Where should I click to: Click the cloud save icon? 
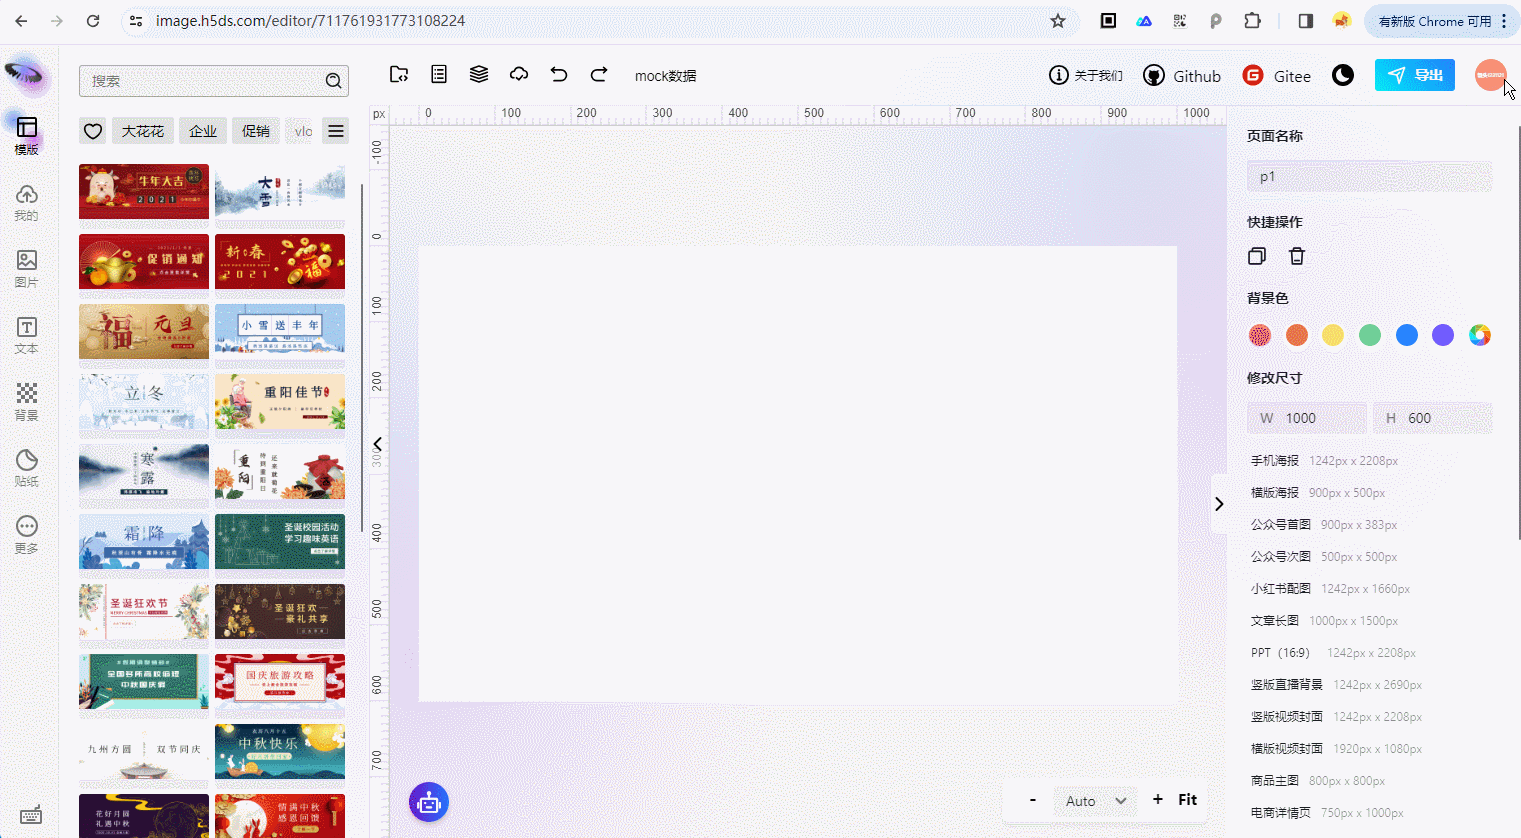[x=519, y=75]
